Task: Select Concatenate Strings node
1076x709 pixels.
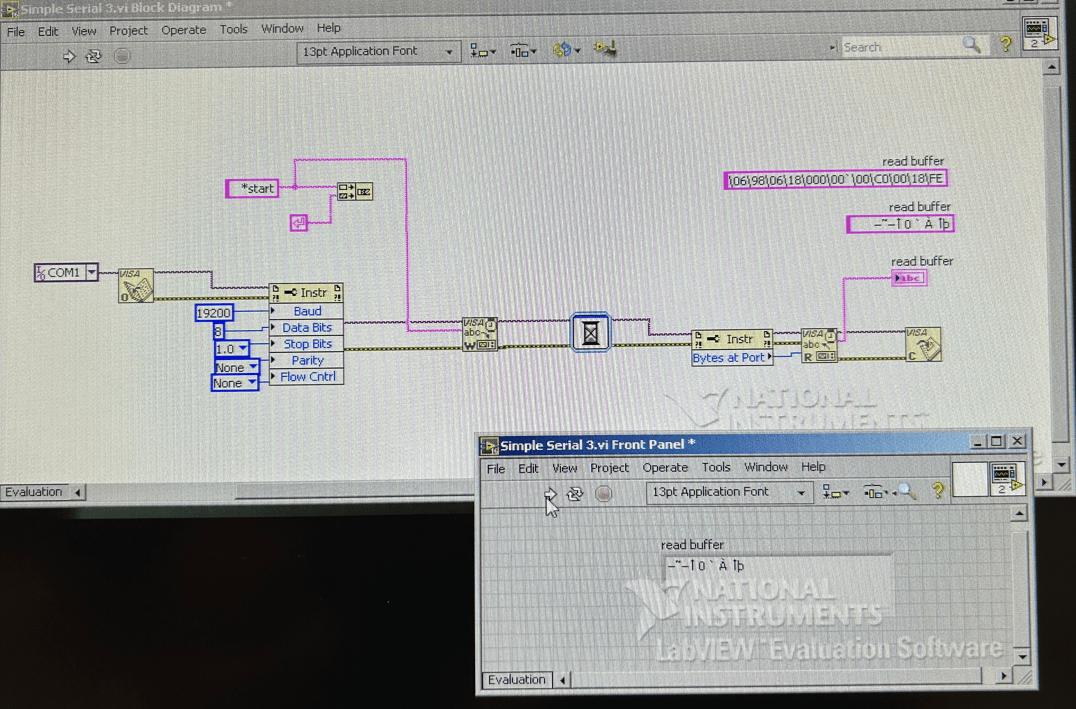Action: pyautogui.click(x=355, y=191)
